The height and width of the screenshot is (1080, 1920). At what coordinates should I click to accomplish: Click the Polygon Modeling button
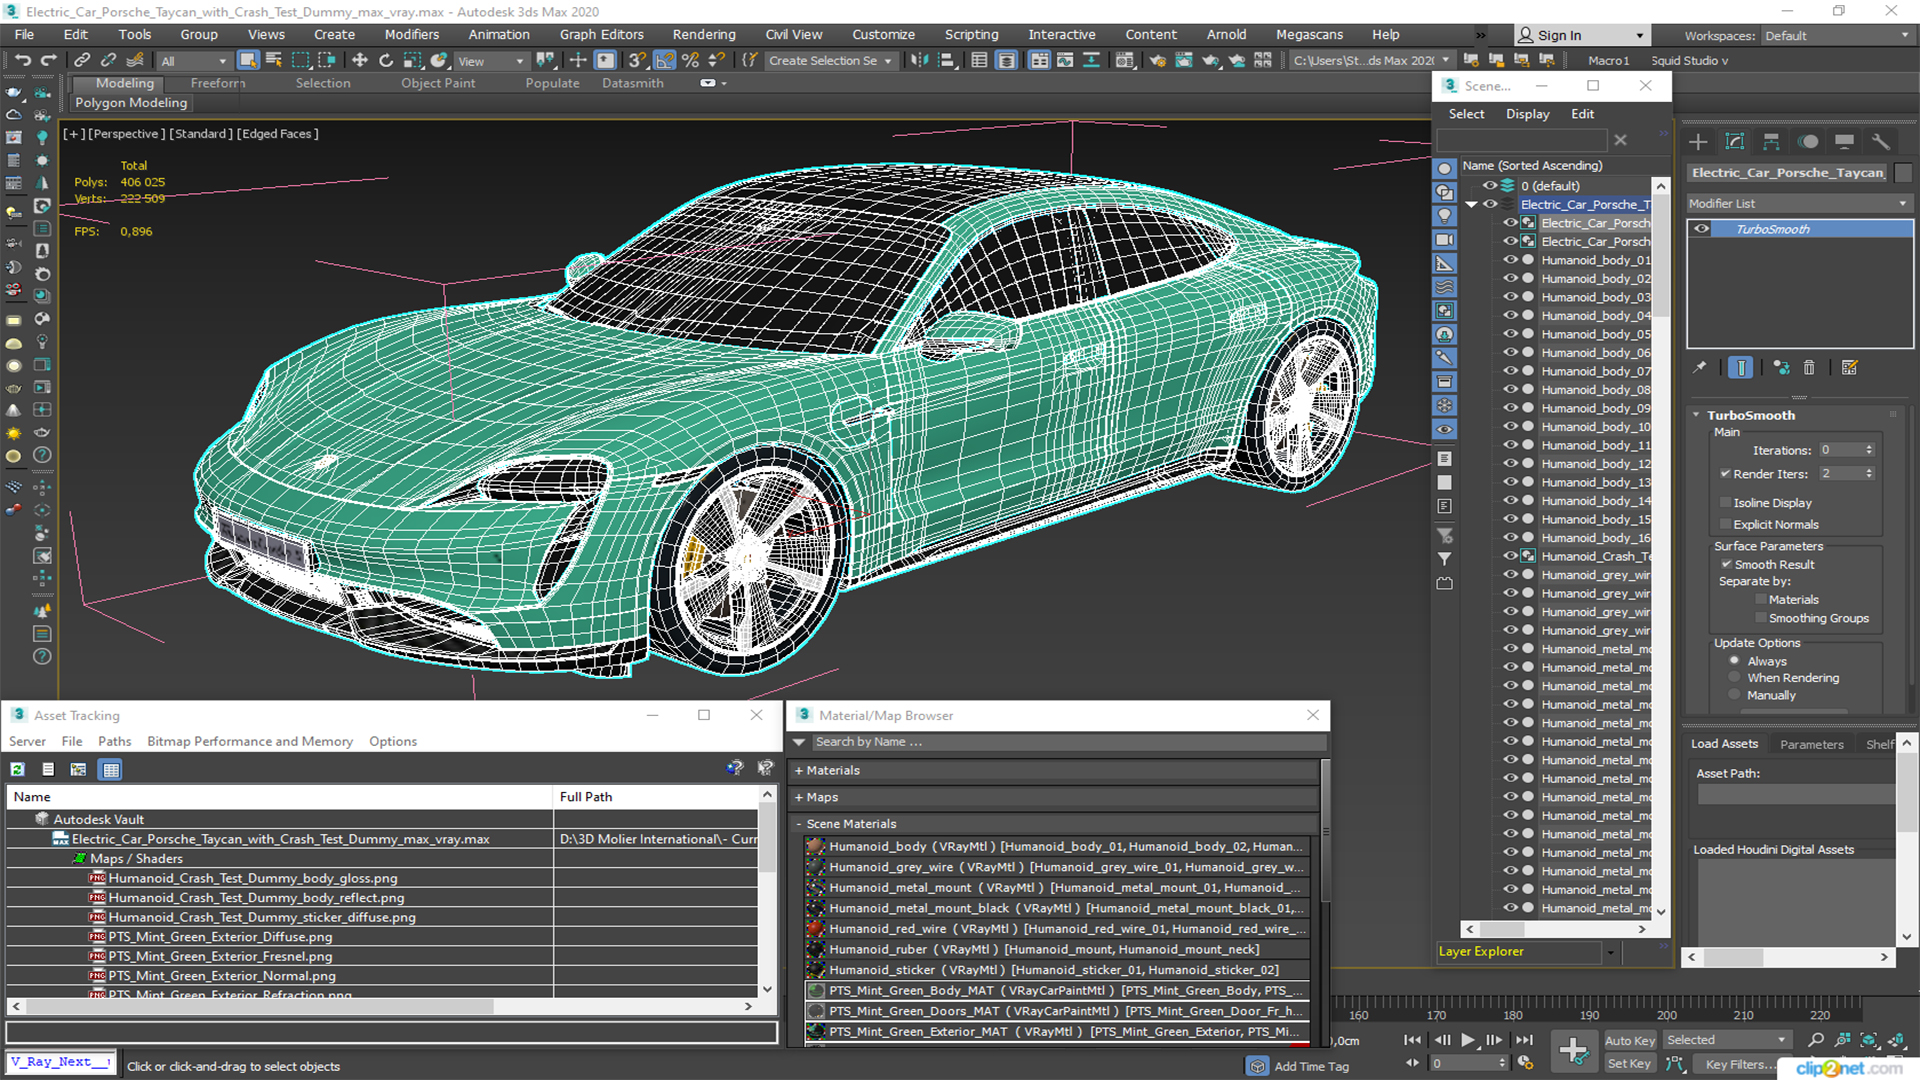pos(131,102)
